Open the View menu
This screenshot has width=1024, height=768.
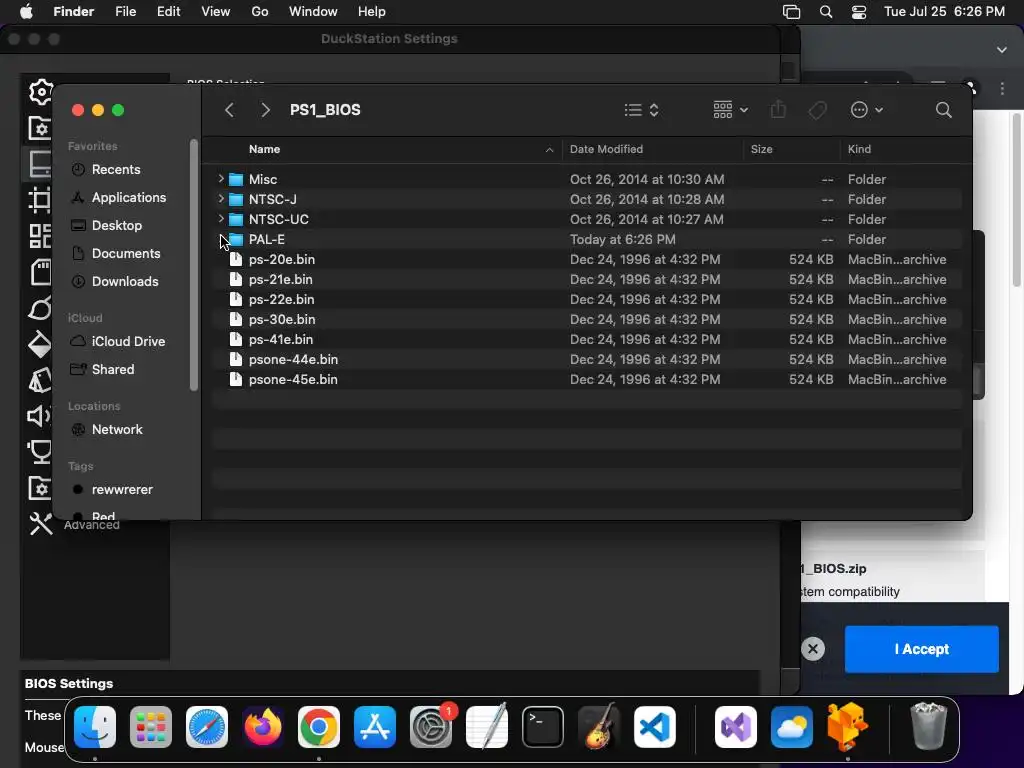coord(216,12)
